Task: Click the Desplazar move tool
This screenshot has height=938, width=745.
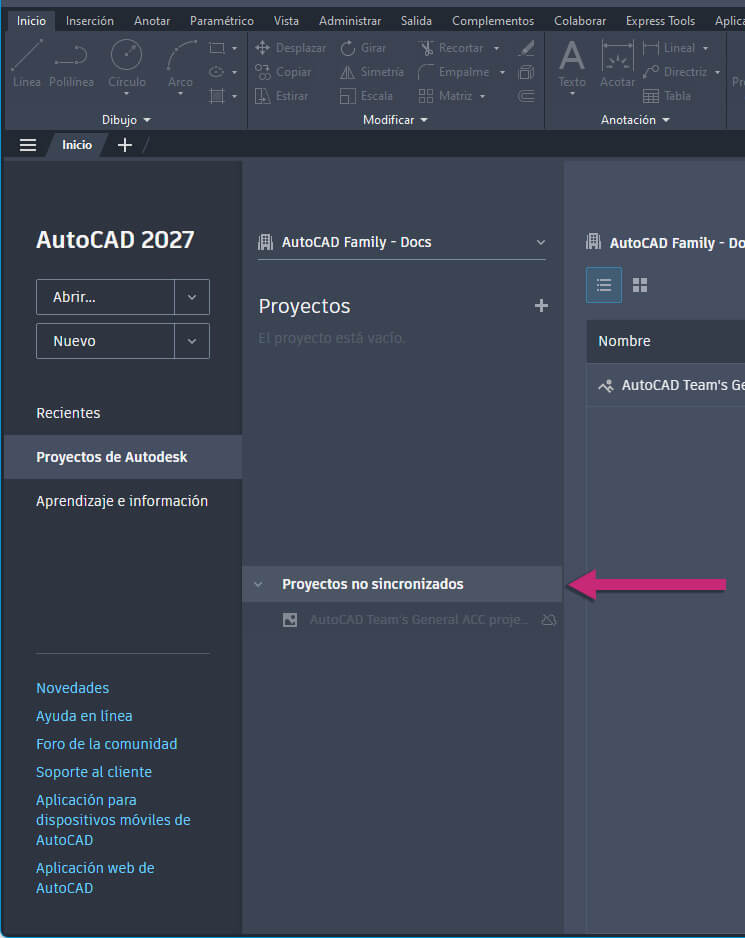Action: pos(291,48)
